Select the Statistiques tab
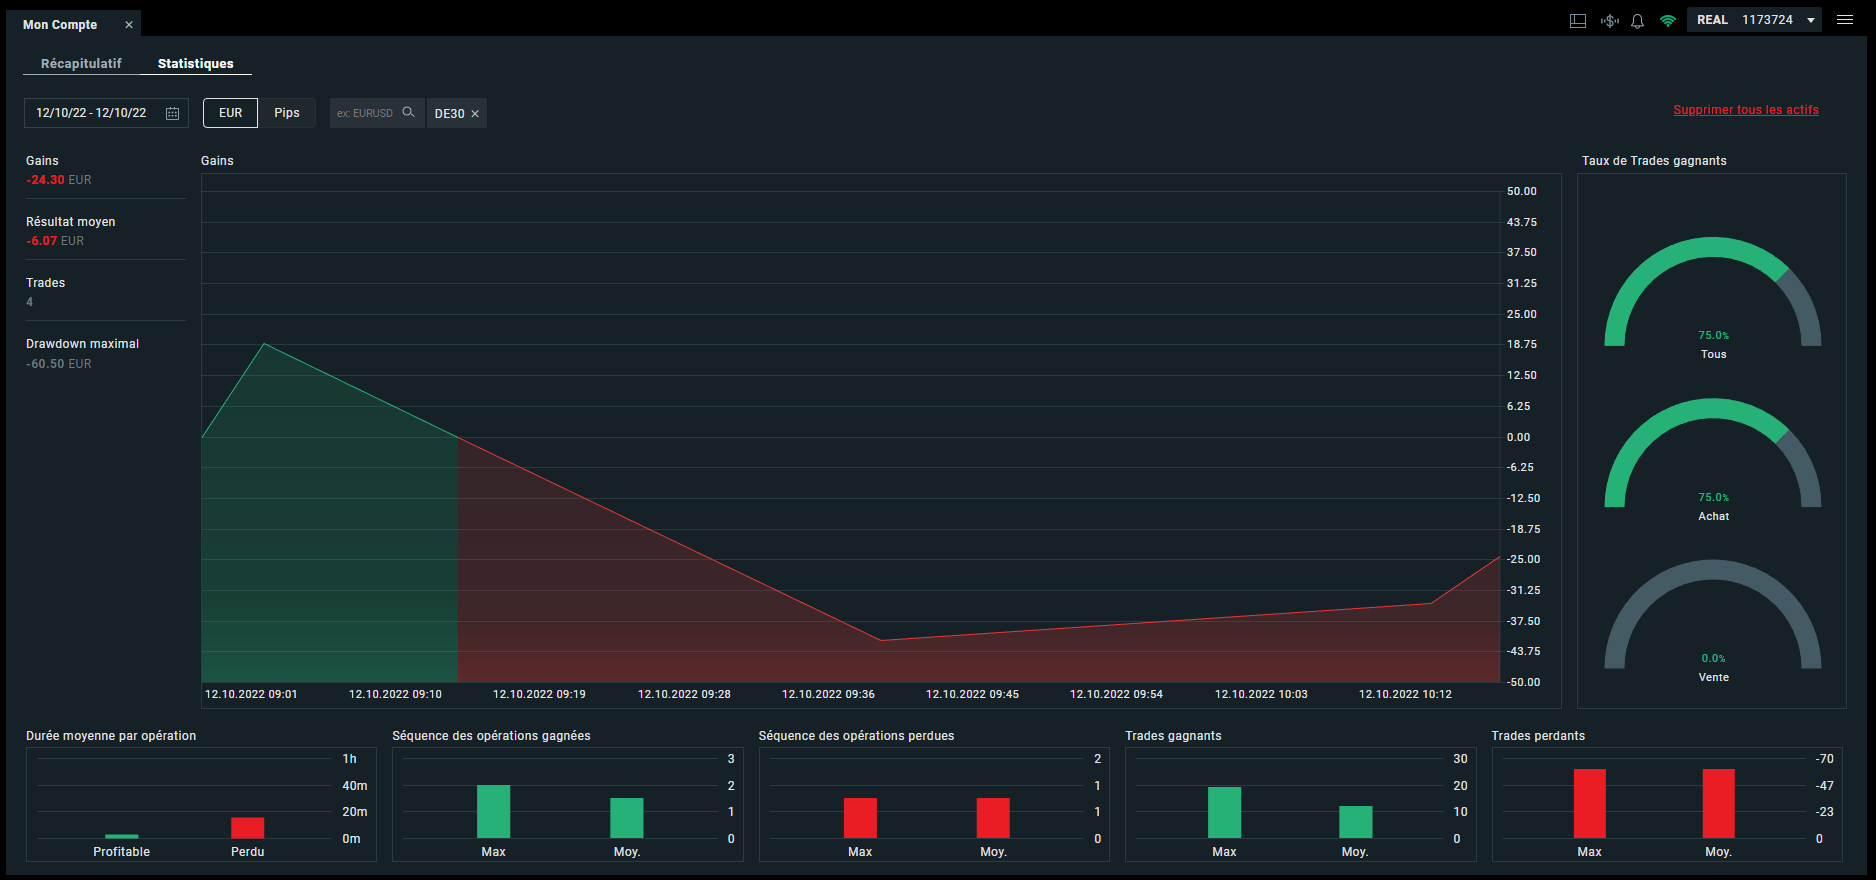 (196, 63)
